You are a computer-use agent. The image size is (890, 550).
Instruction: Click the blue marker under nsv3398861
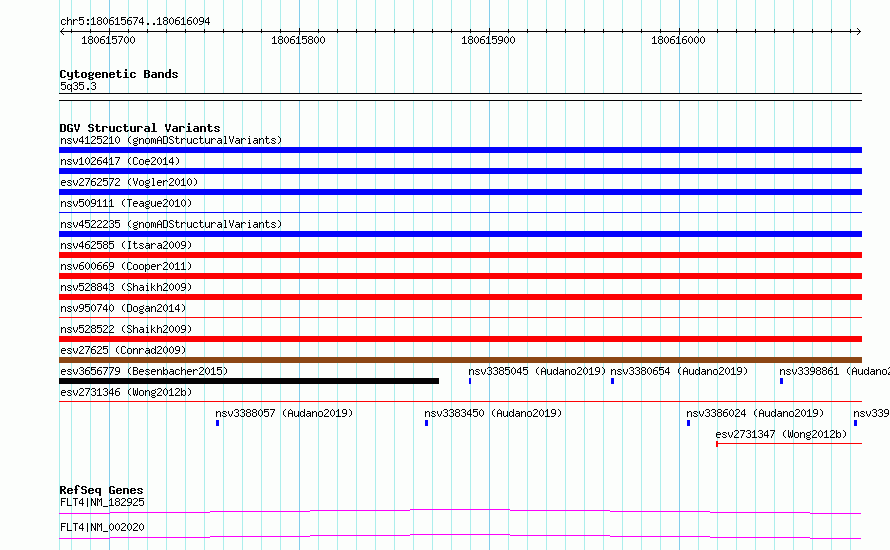(x=782, y=381)
